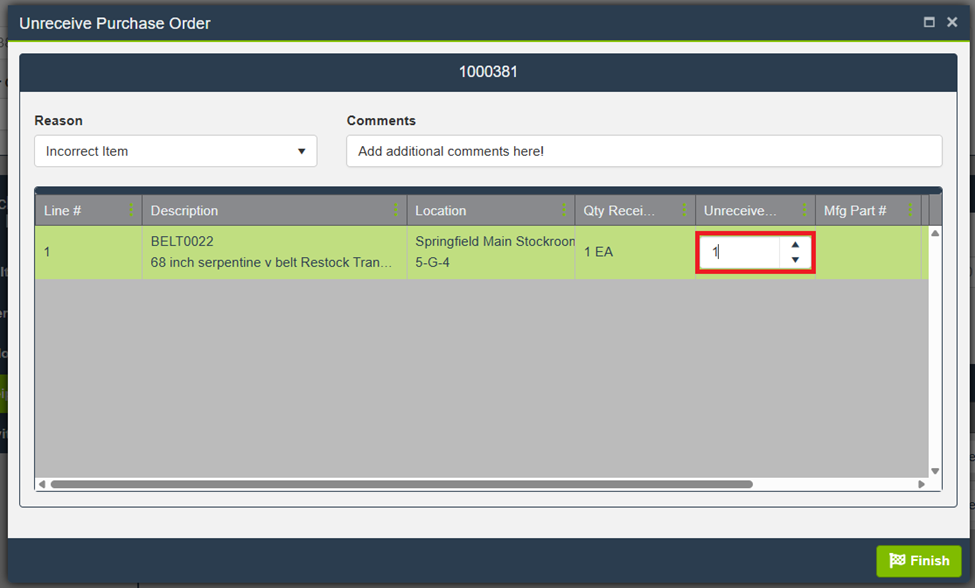Click the horizontal scrollbar in the grid
The image size is (975, 588).
click(x=400, y=484)
